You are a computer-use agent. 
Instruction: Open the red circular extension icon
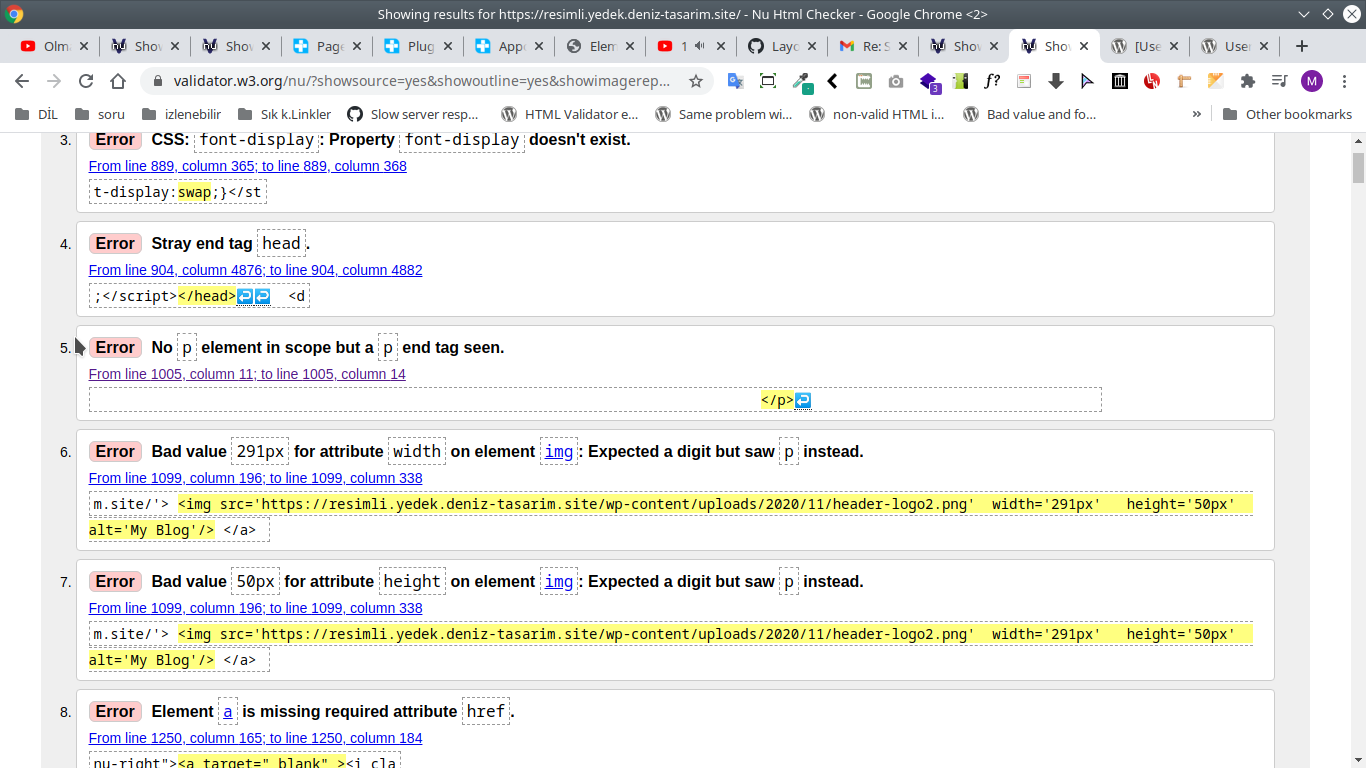1152,81
